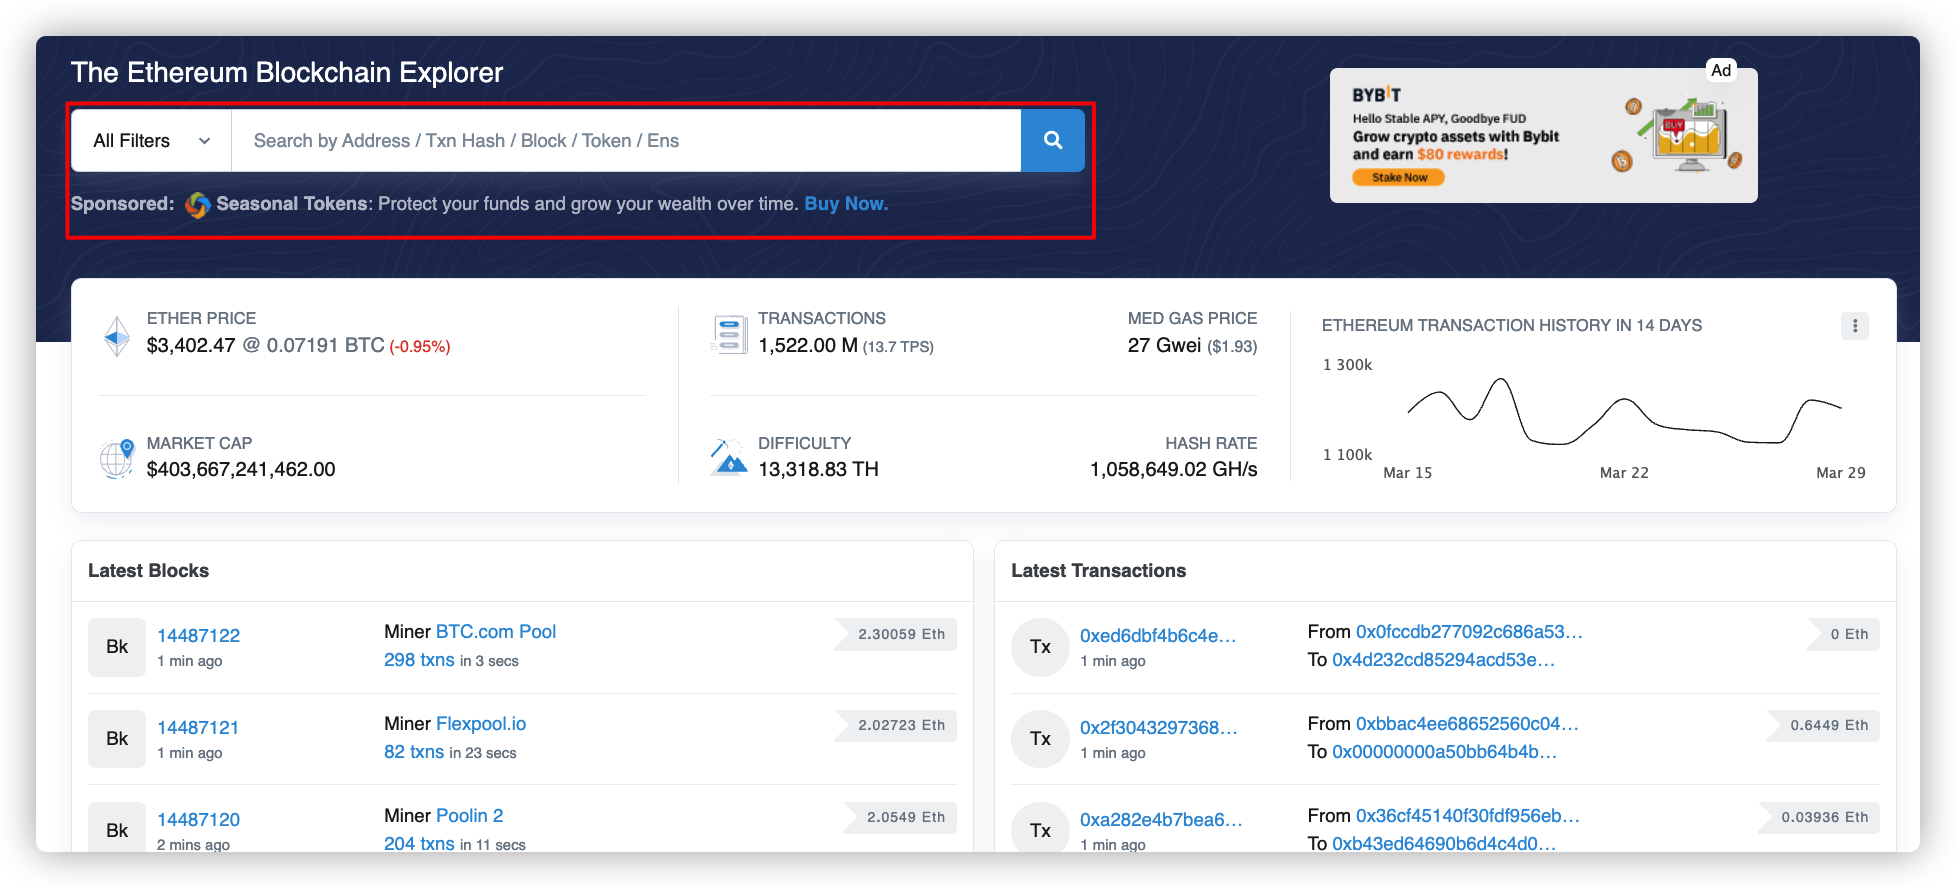Image resolution: width=1956 pixels, height=888 pixels.
Task: Open the Bybit ad banner
Action: pos(1543,136)
